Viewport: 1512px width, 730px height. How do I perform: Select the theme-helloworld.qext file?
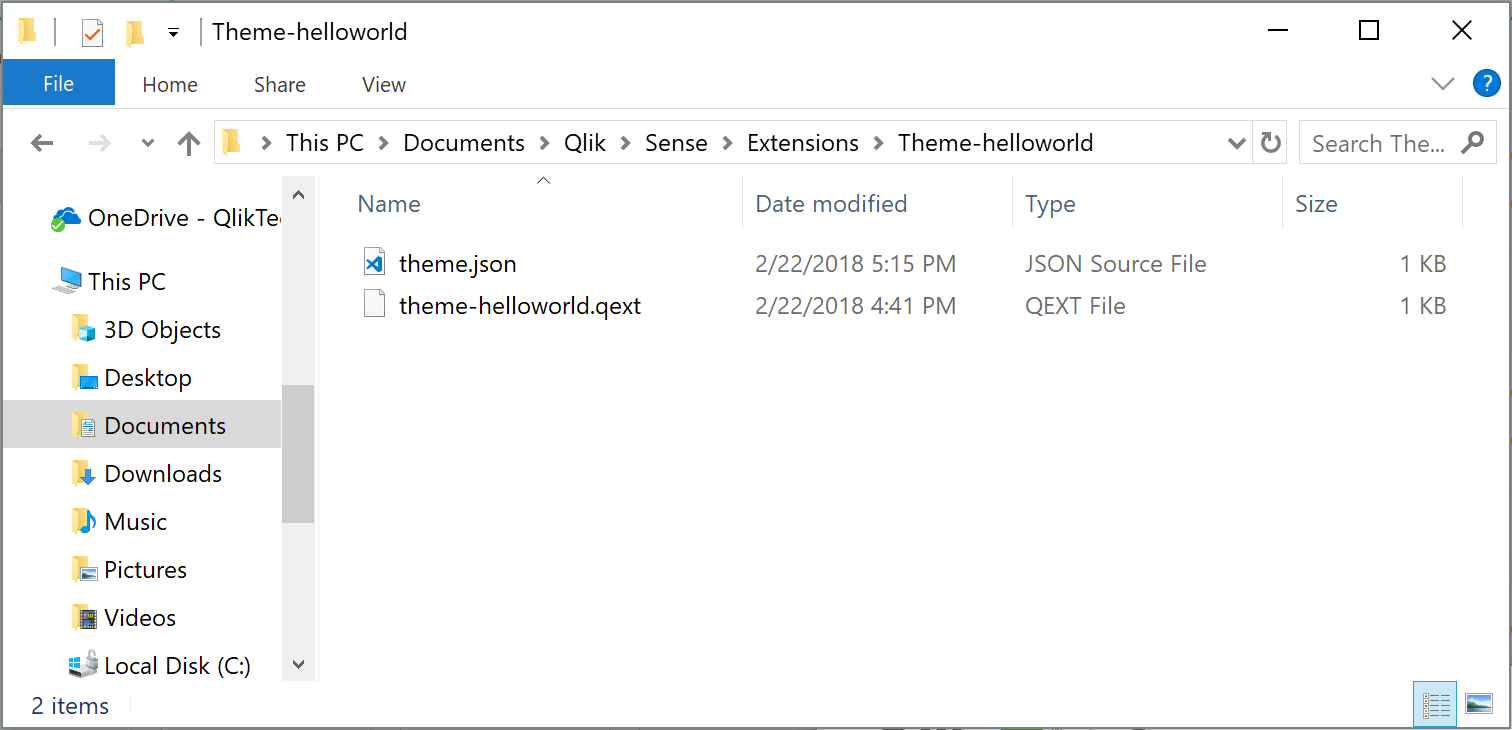[x=519, y=305]
